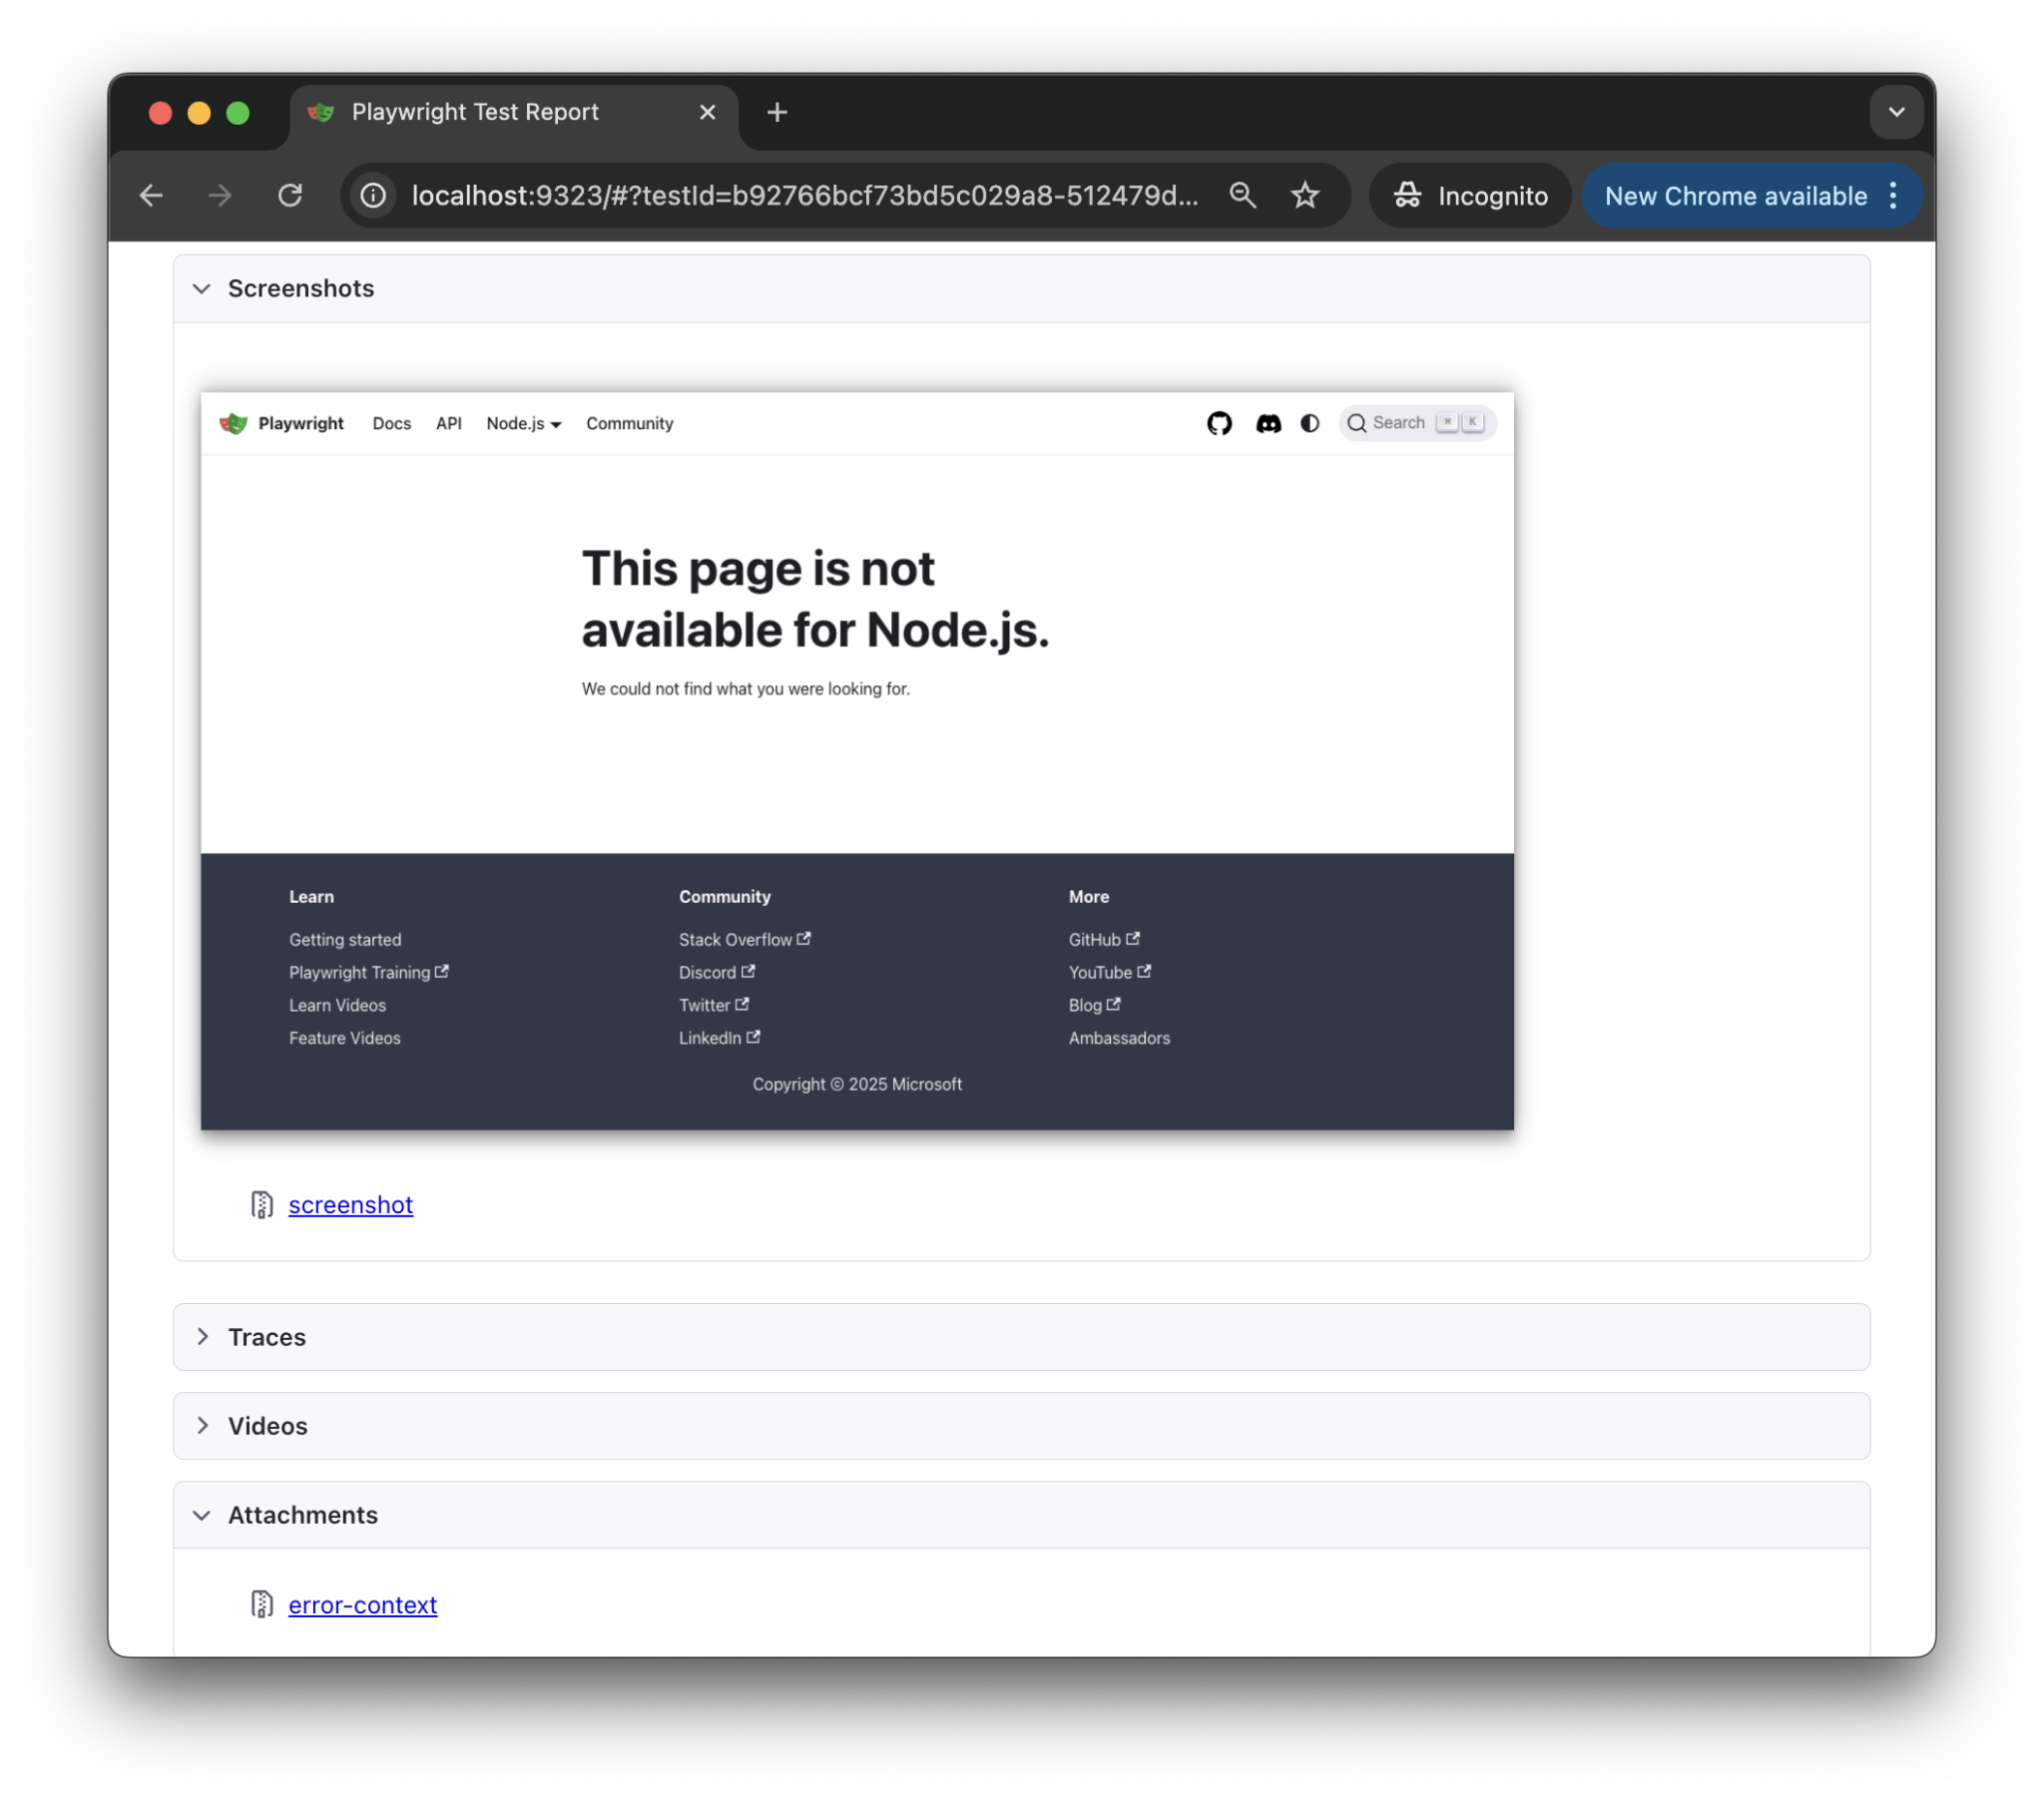Click the back navigation arrow
Image resolution: width=2044 pixels, height=1800 pixels.
point(151,195)
